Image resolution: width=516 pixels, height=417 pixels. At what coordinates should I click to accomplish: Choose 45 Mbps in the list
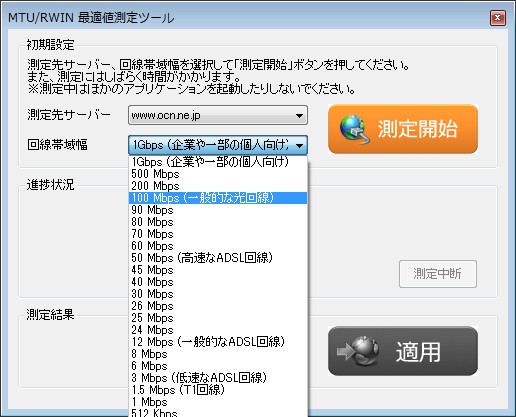point(218,270)
